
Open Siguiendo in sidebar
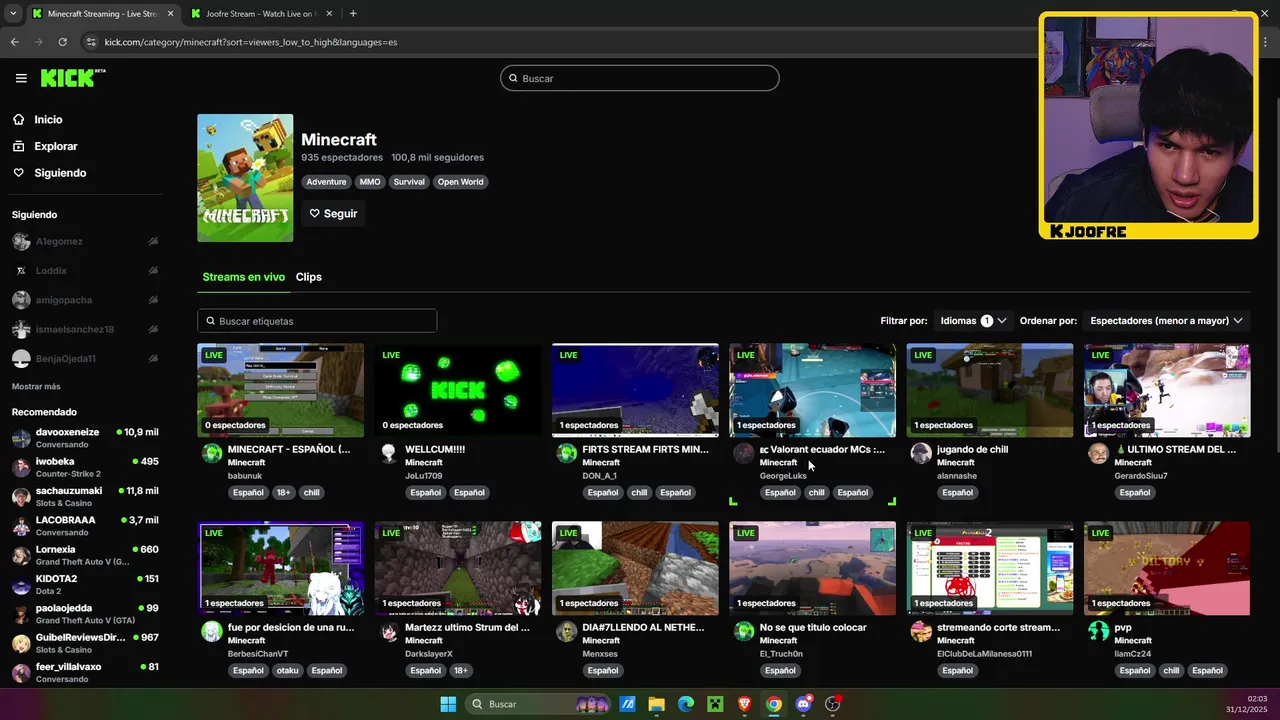click(x=60, y=173)
